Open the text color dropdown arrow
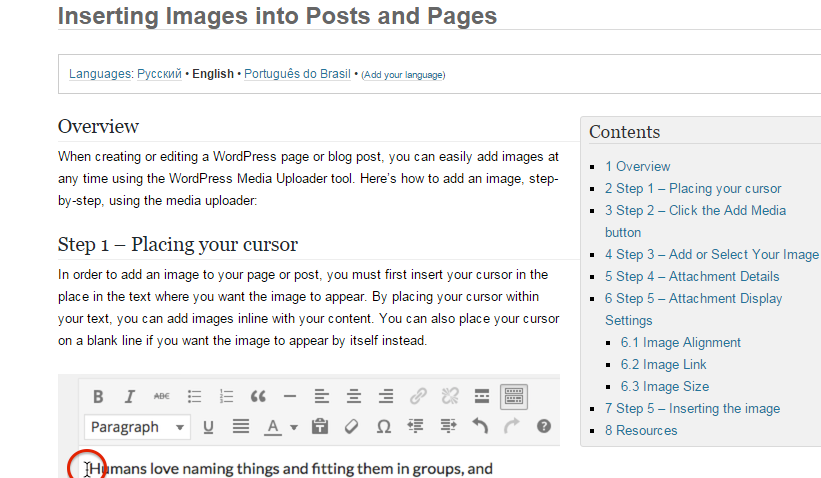This screenshot has height=478, width=821. 294,428
